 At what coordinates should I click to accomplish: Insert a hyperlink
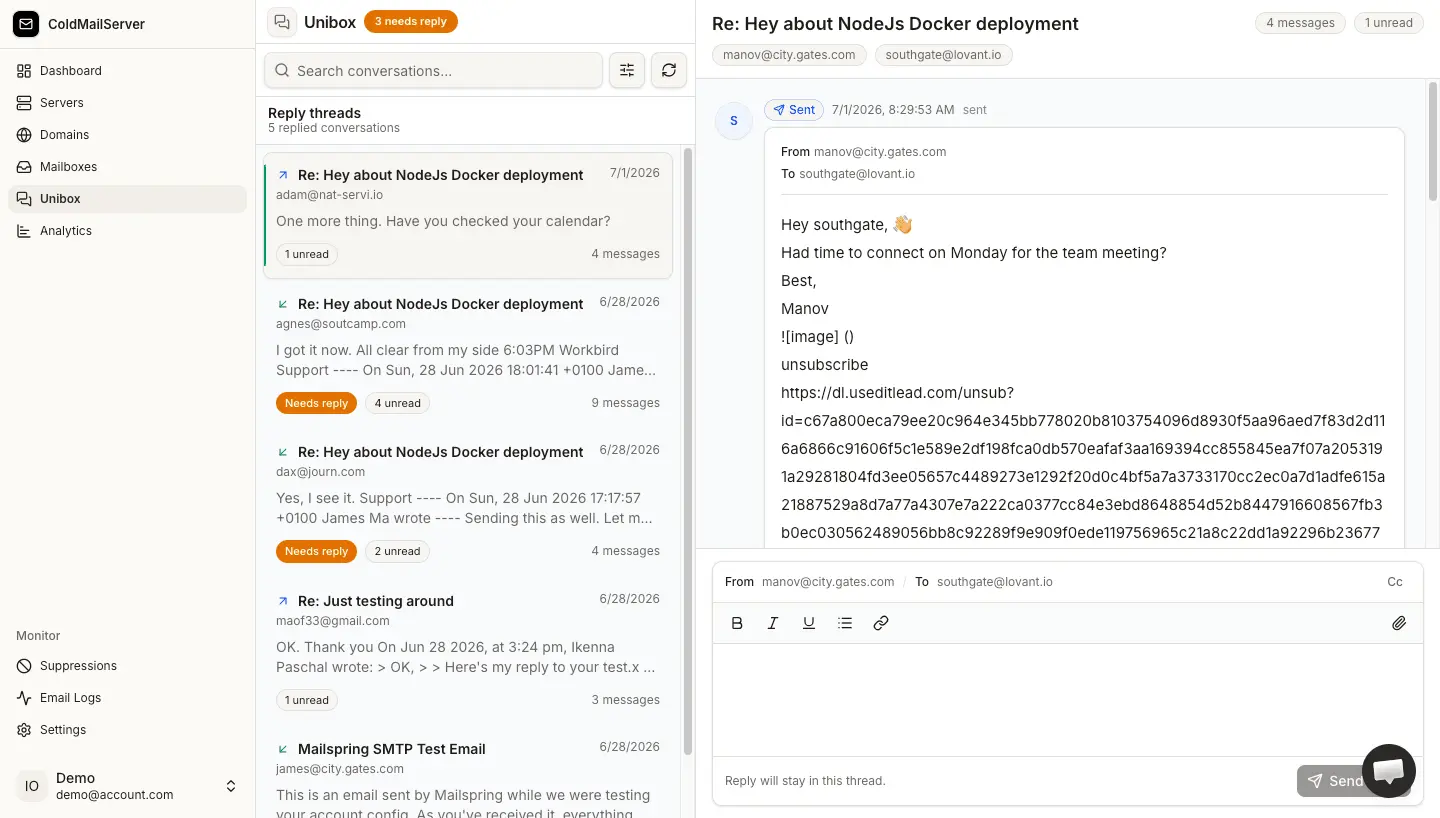(881, 623)
